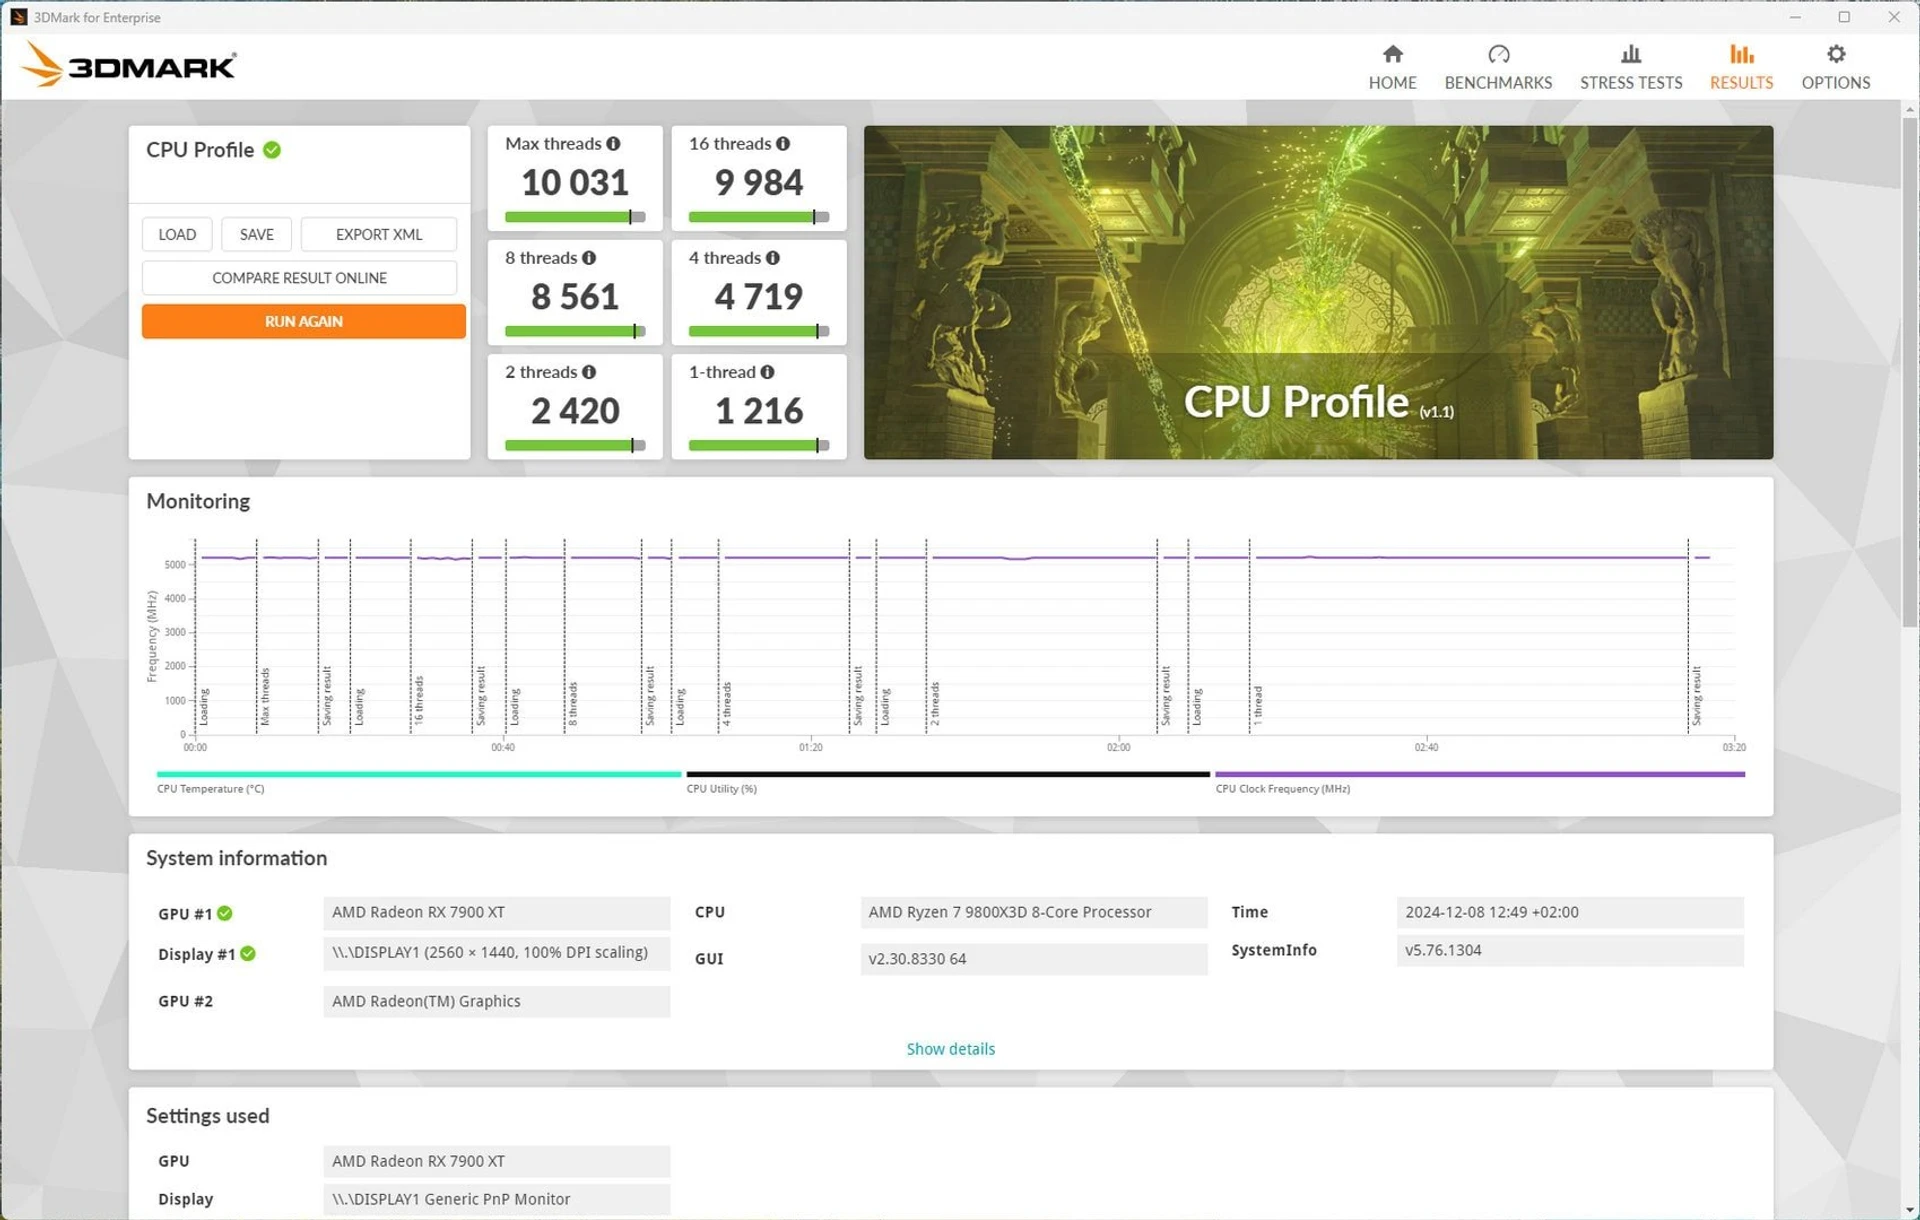Click info icon next to 1-thread

point(767,372)
